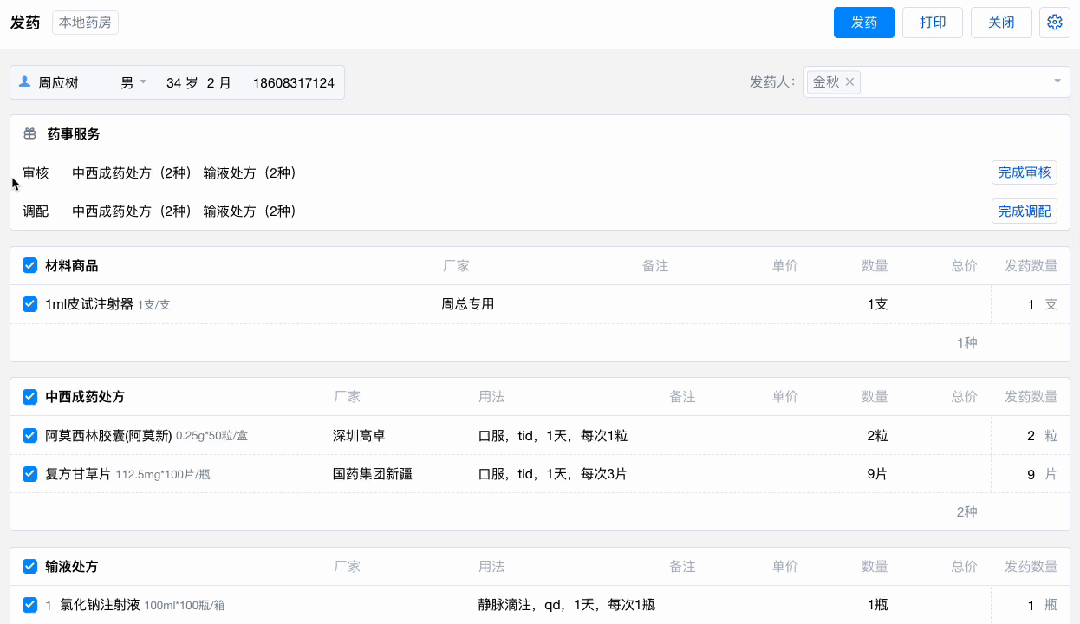This screenshot has width=1080, height=624.
Task: Click the patient avatar icon
Action: point(25,82)
